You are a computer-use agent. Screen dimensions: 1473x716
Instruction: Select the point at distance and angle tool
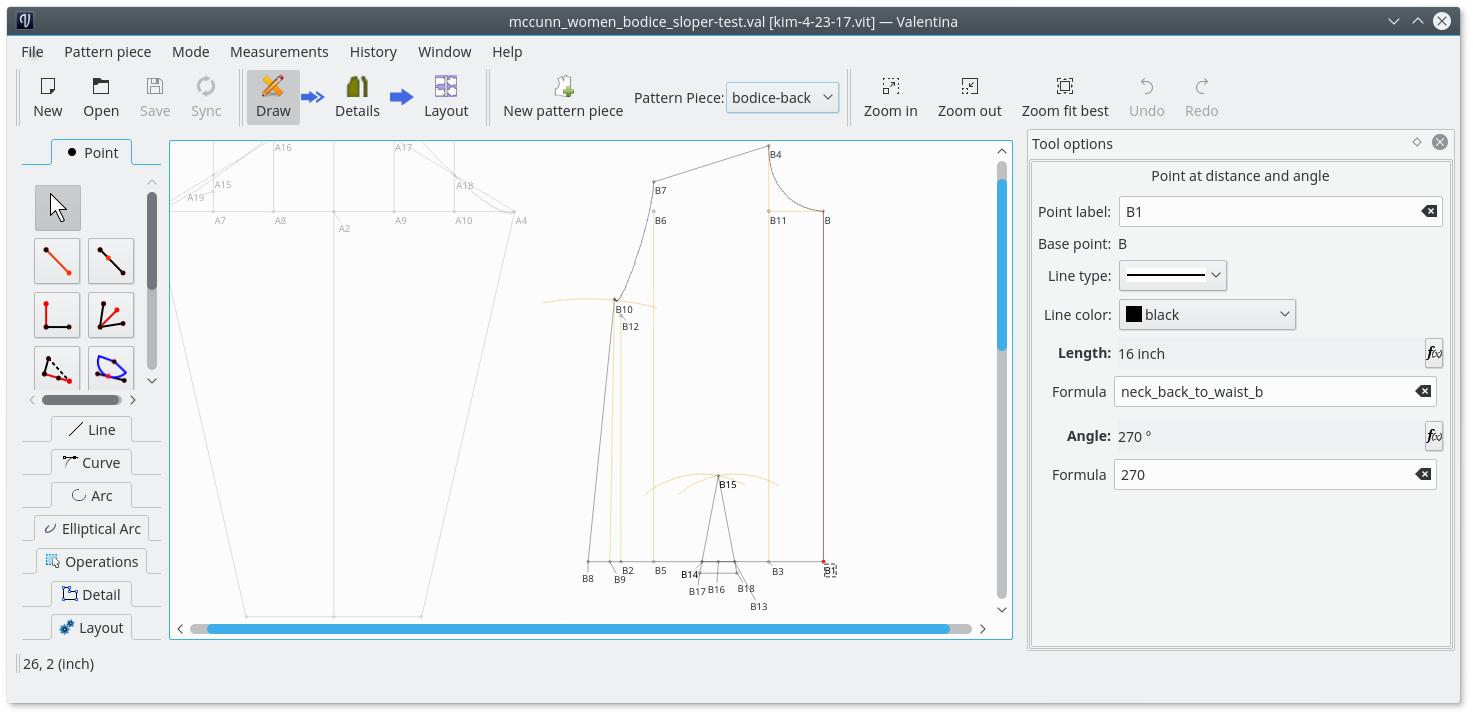click(57, 261)
